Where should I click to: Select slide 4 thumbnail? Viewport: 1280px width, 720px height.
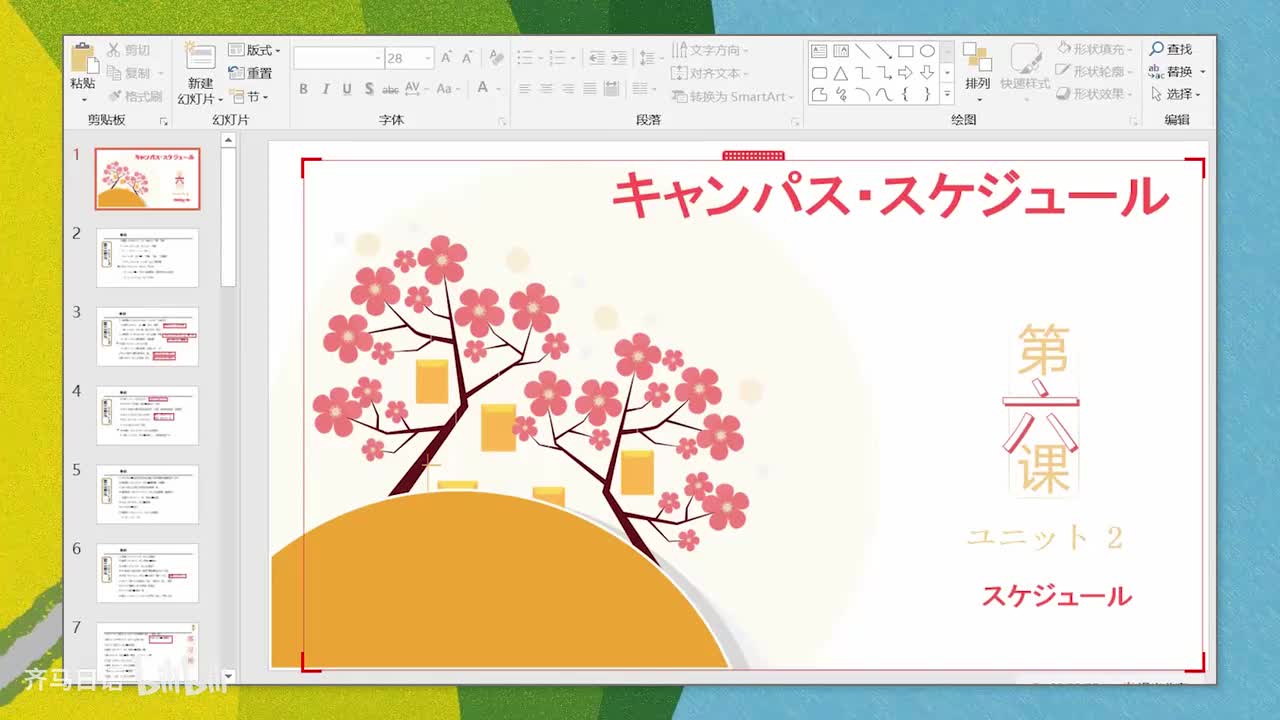coord(147,415)
